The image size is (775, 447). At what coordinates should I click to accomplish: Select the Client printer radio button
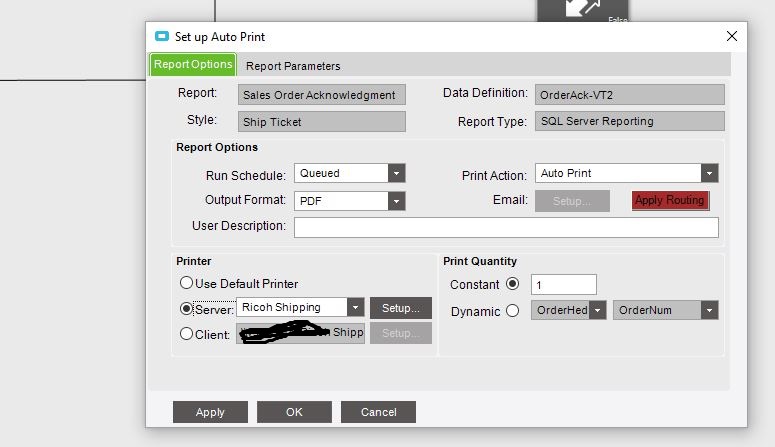[186, 334]
